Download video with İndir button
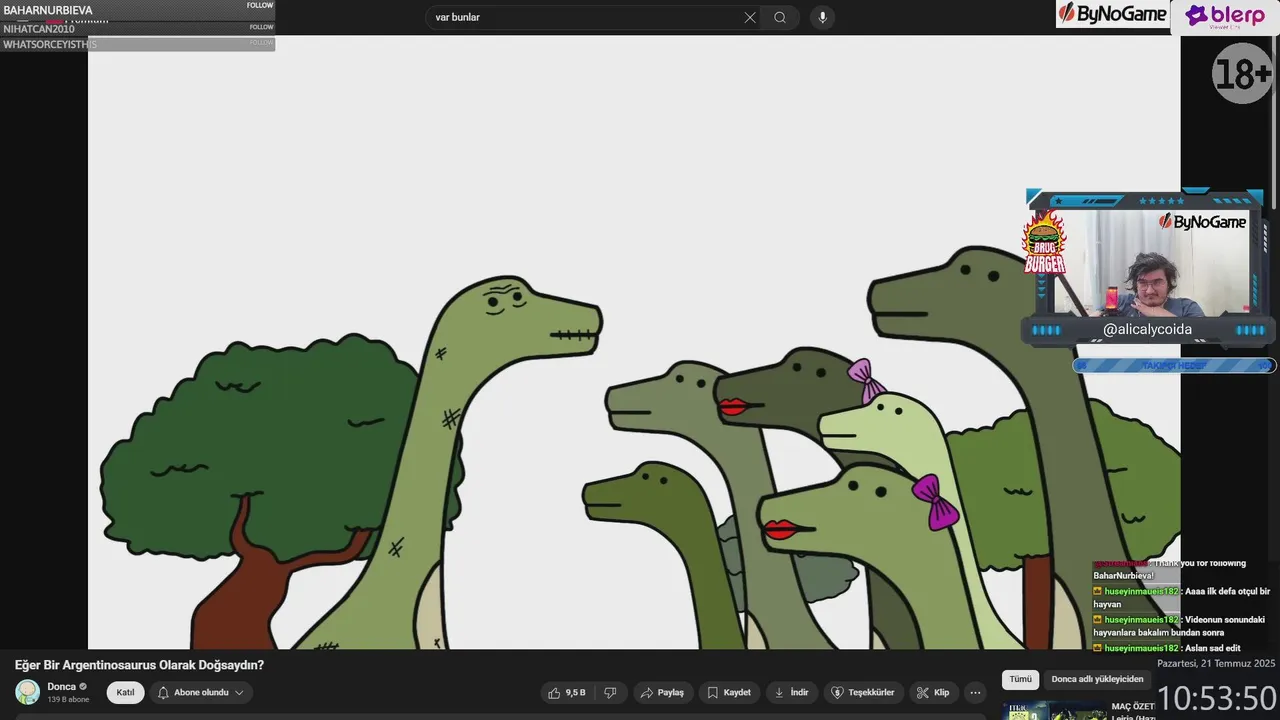Screen dimensions: 1280x720 pyautogui.click(x=792, y=692)
